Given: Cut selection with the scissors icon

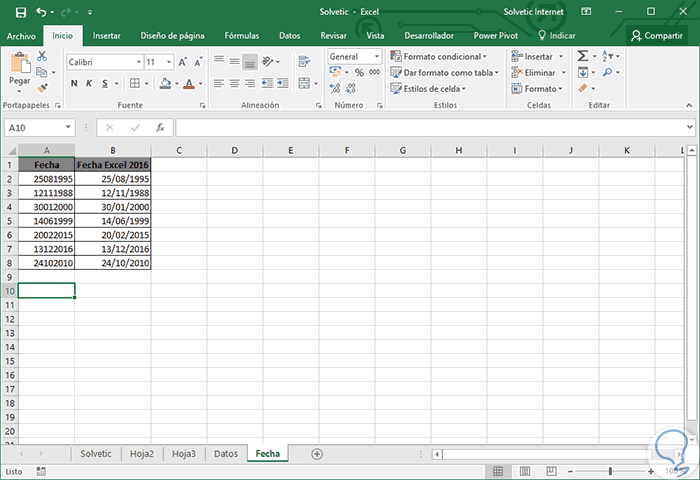Looking at the screenshot, I should (42, 56).
